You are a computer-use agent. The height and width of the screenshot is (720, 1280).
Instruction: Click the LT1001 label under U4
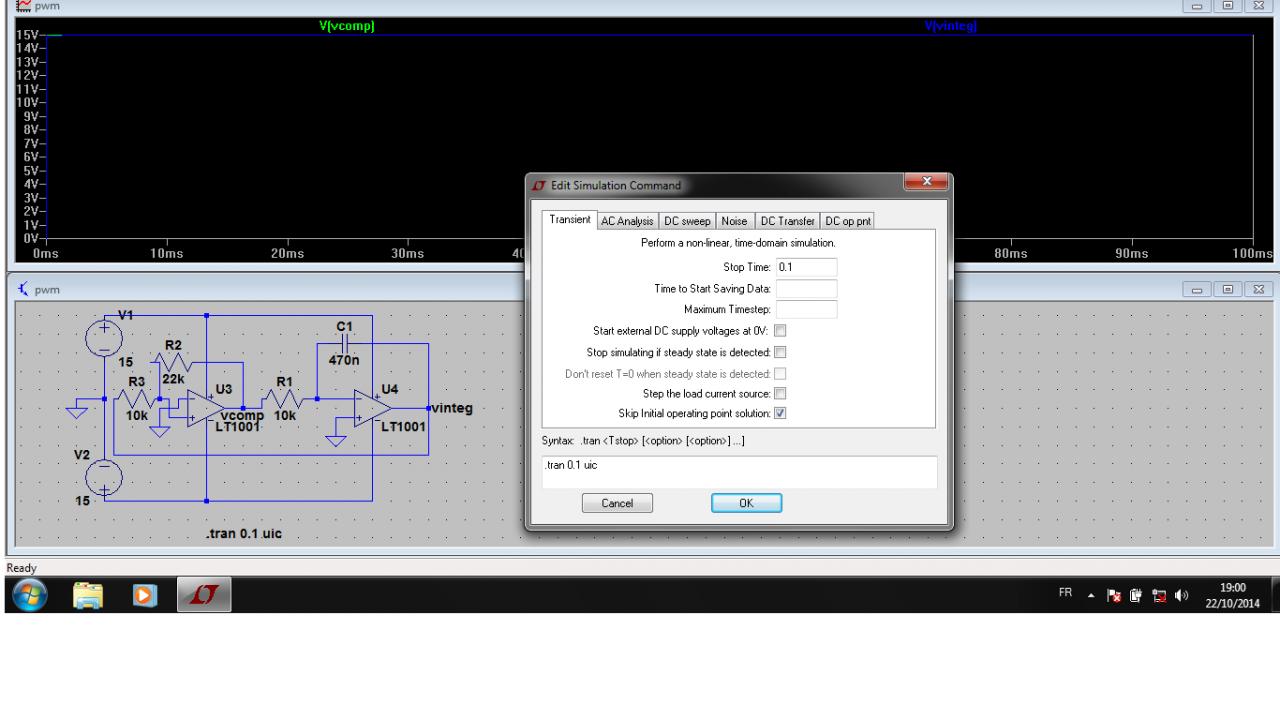click(405, 426)
